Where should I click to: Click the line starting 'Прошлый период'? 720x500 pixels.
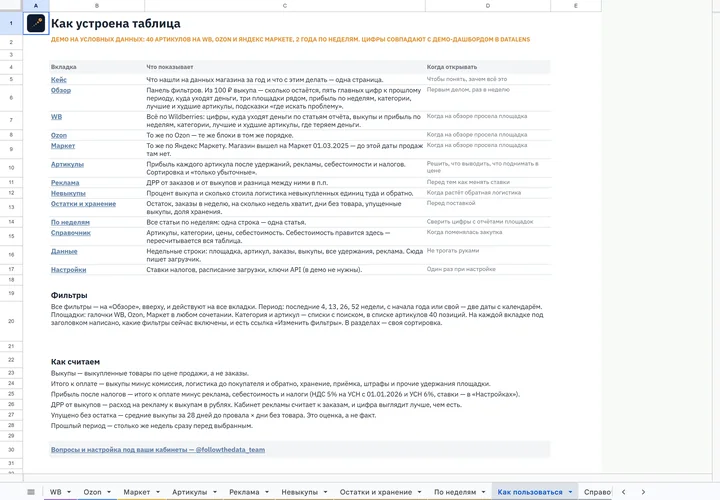coord(152,426)
